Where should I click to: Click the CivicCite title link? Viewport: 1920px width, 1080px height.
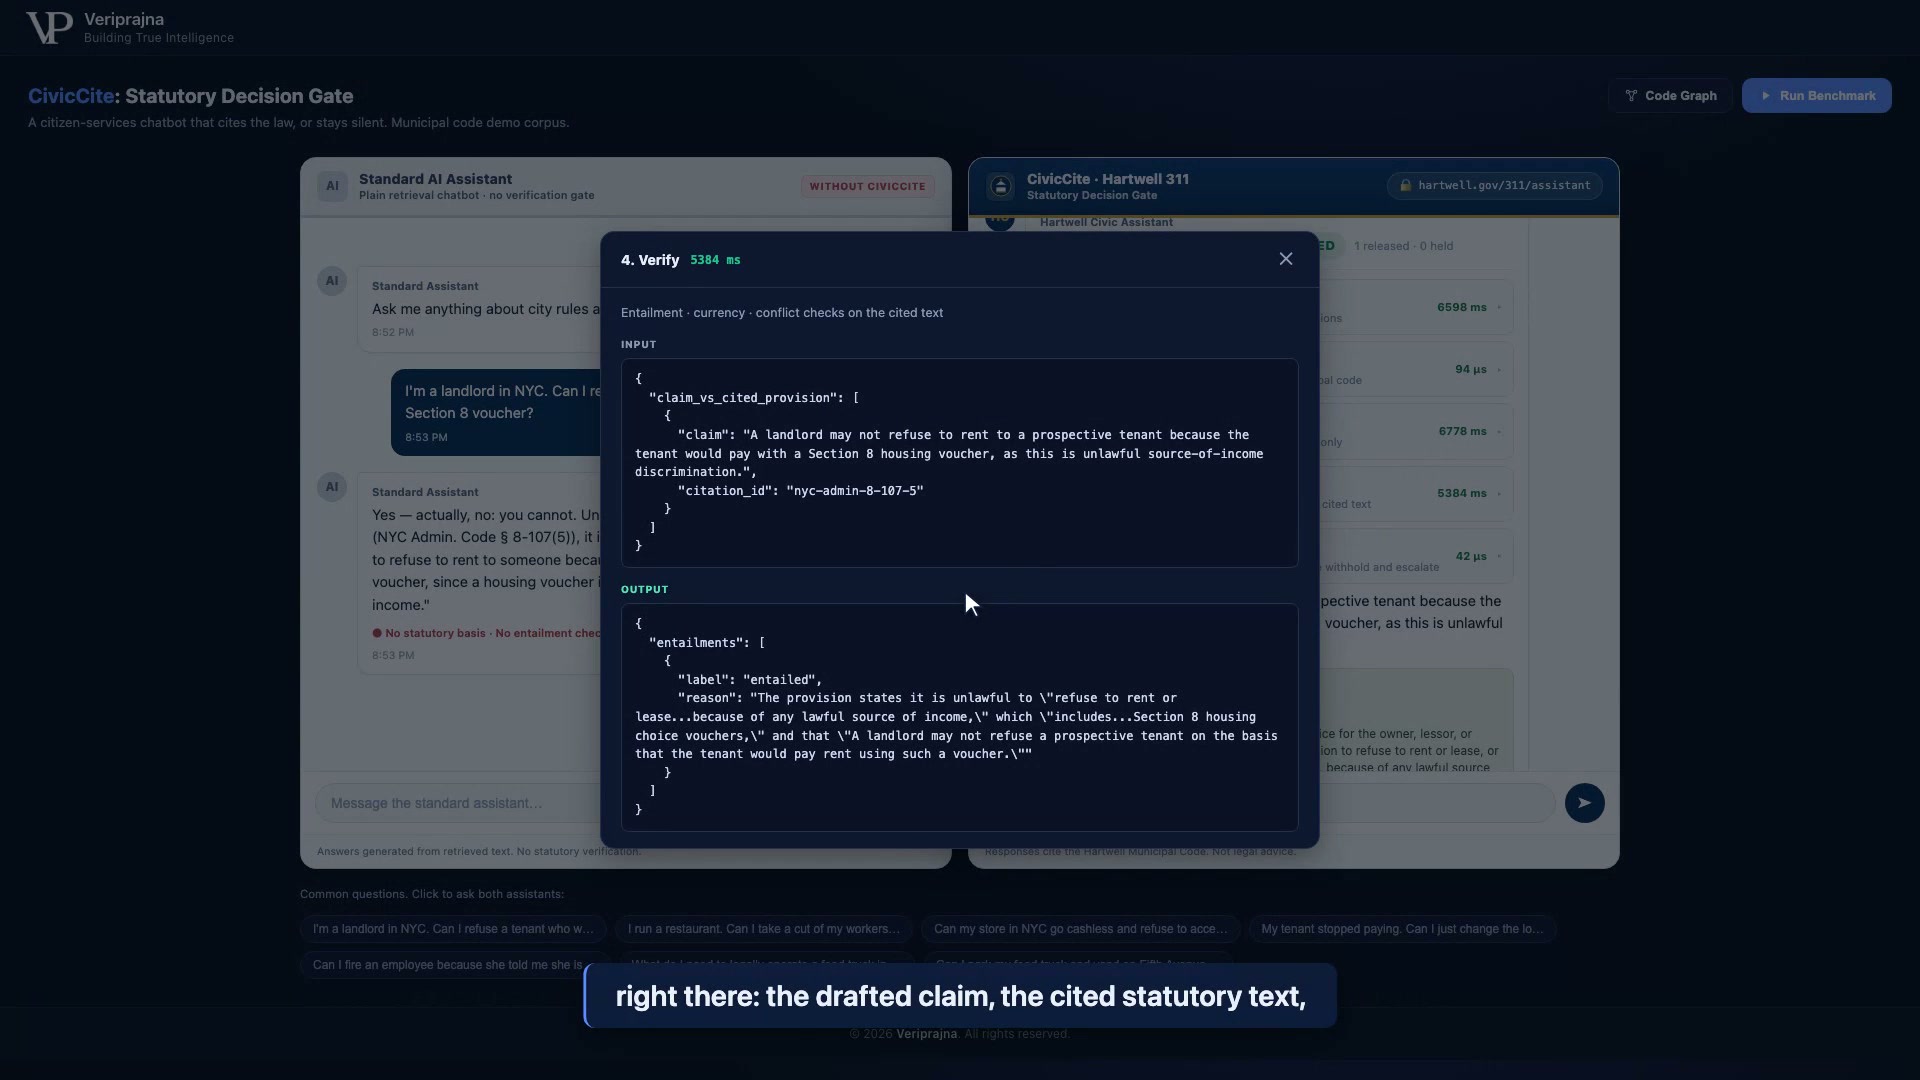pyautogui.click(x=71, y=96)
